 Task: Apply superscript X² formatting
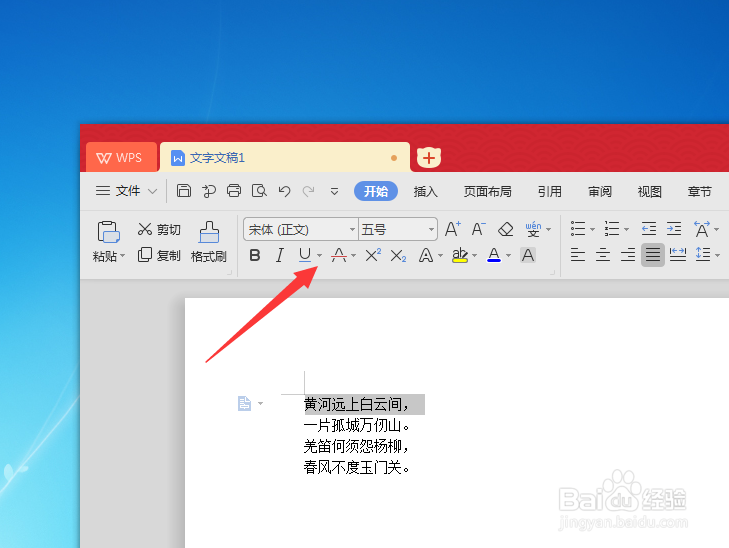373,255
